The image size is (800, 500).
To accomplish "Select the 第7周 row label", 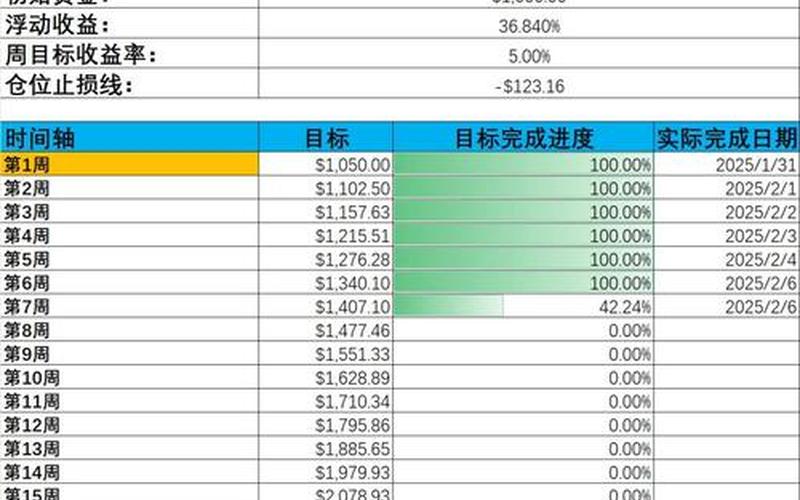I will [x=130, y=306].
